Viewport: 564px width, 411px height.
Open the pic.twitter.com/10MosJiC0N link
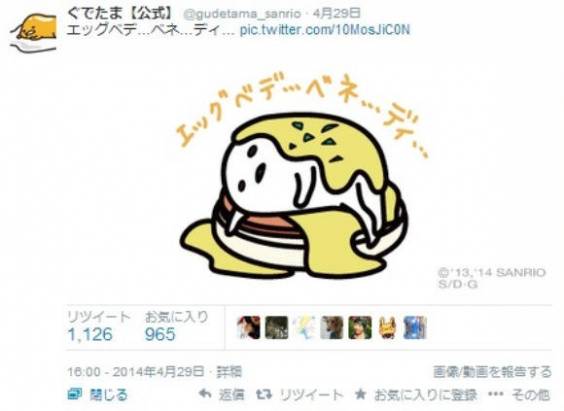[x=325, y=29]
